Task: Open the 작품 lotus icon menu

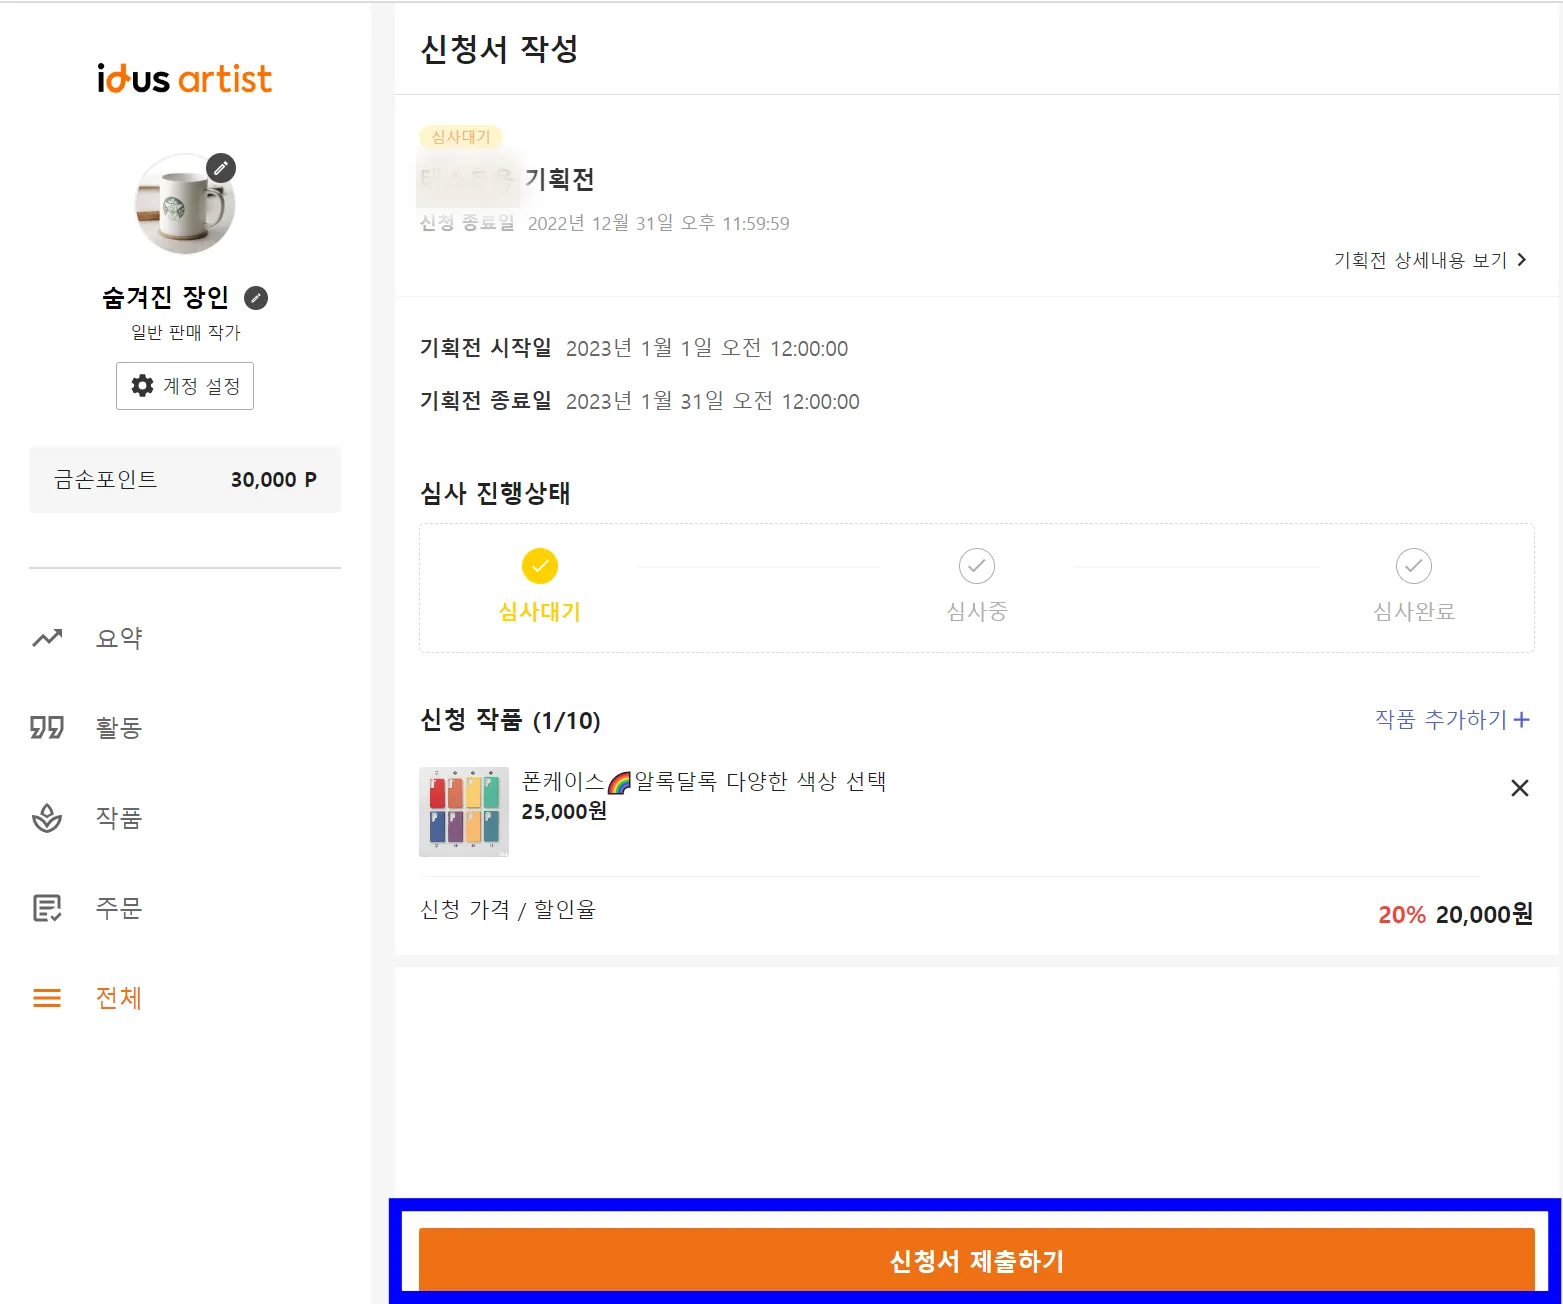Action: (x=47, y=818)
